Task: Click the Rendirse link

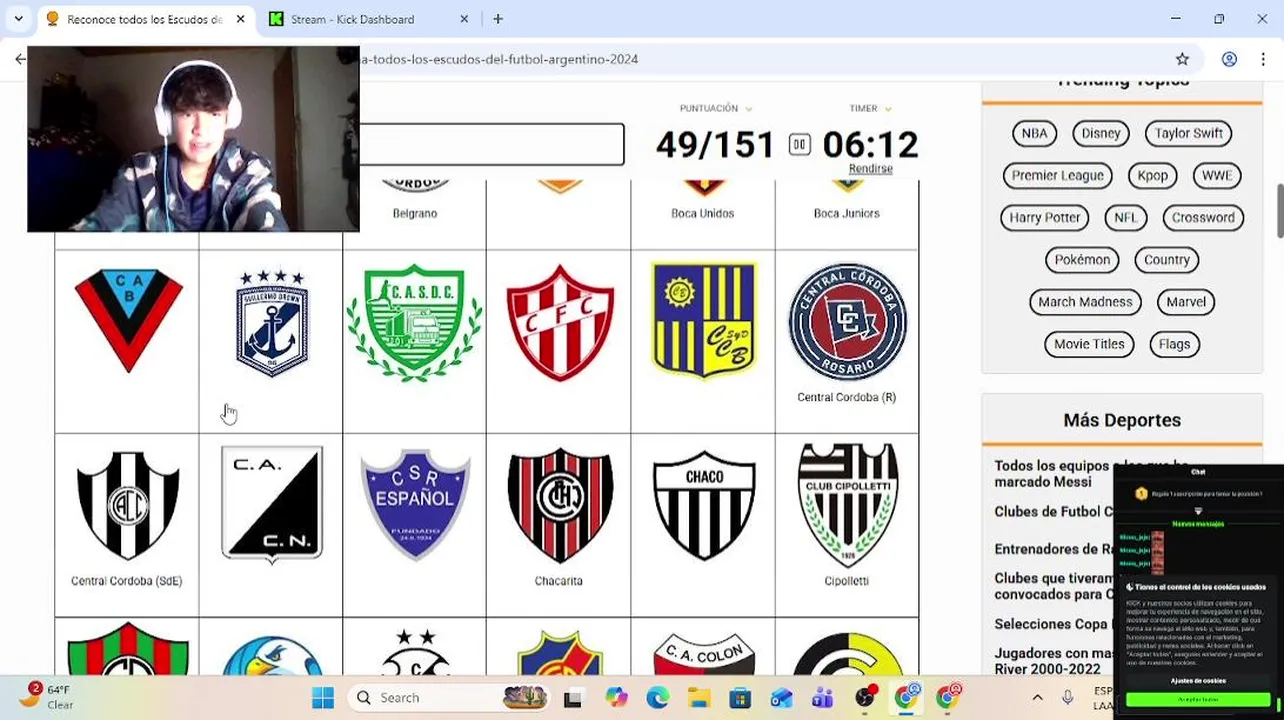Action: tap(870, 168)
